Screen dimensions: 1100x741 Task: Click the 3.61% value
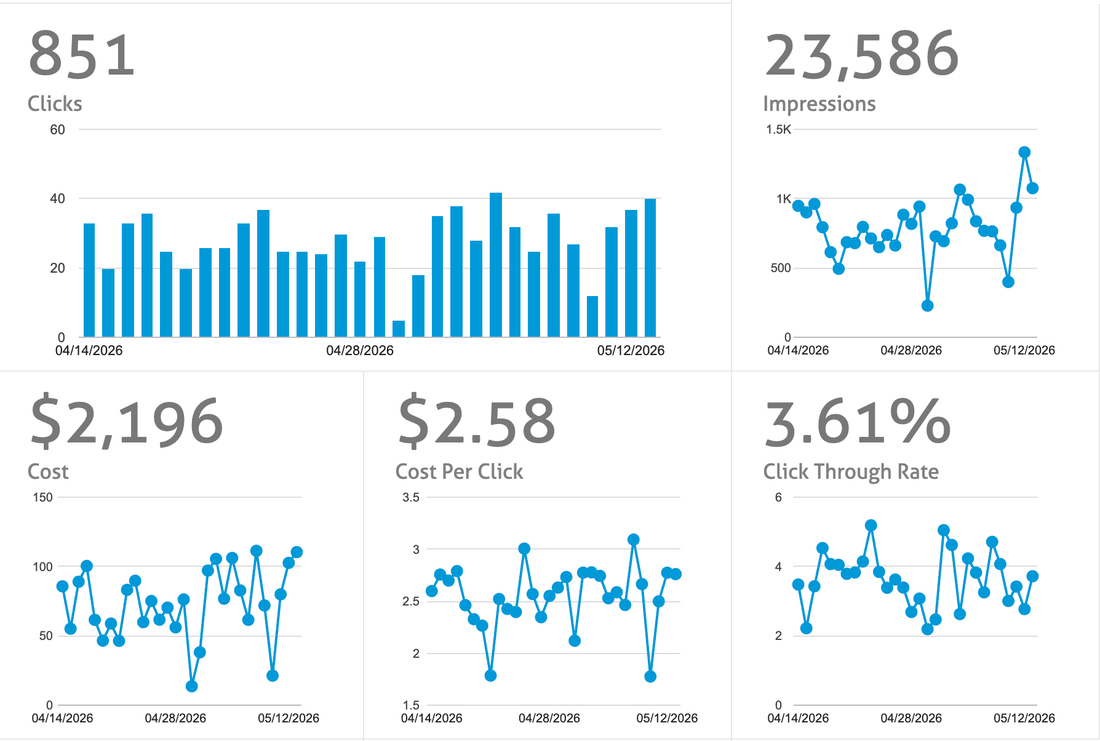pos(857,422)
